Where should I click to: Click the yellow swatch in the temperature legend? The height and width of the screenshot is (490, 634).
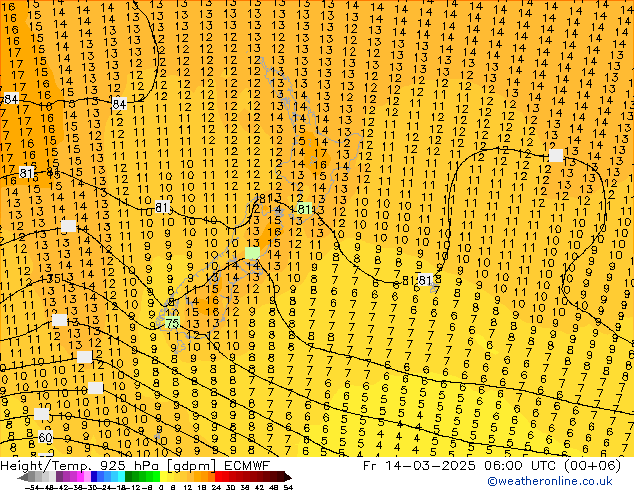[x=163, y=477]
